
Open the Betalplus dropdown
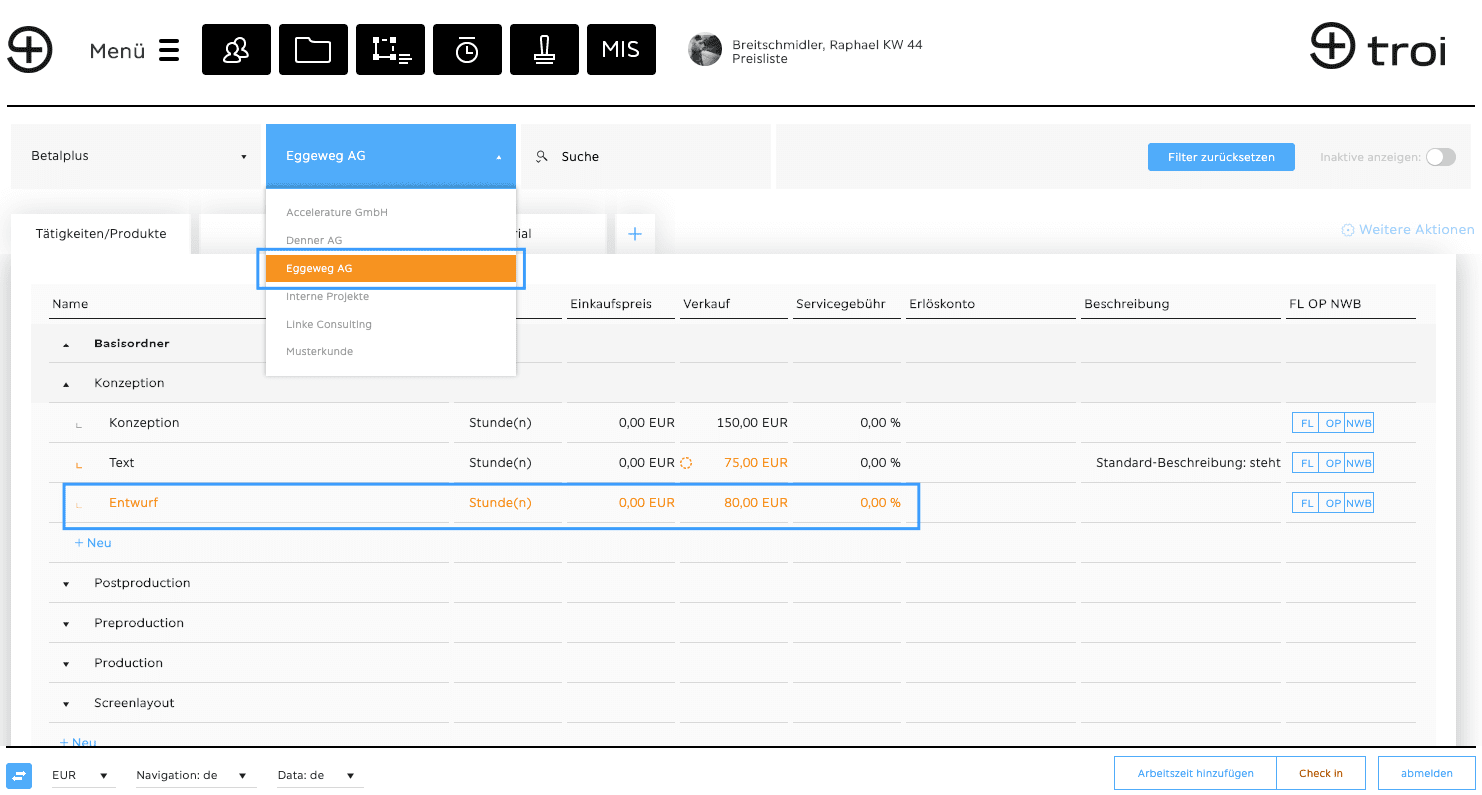click(x=136, y=156)
